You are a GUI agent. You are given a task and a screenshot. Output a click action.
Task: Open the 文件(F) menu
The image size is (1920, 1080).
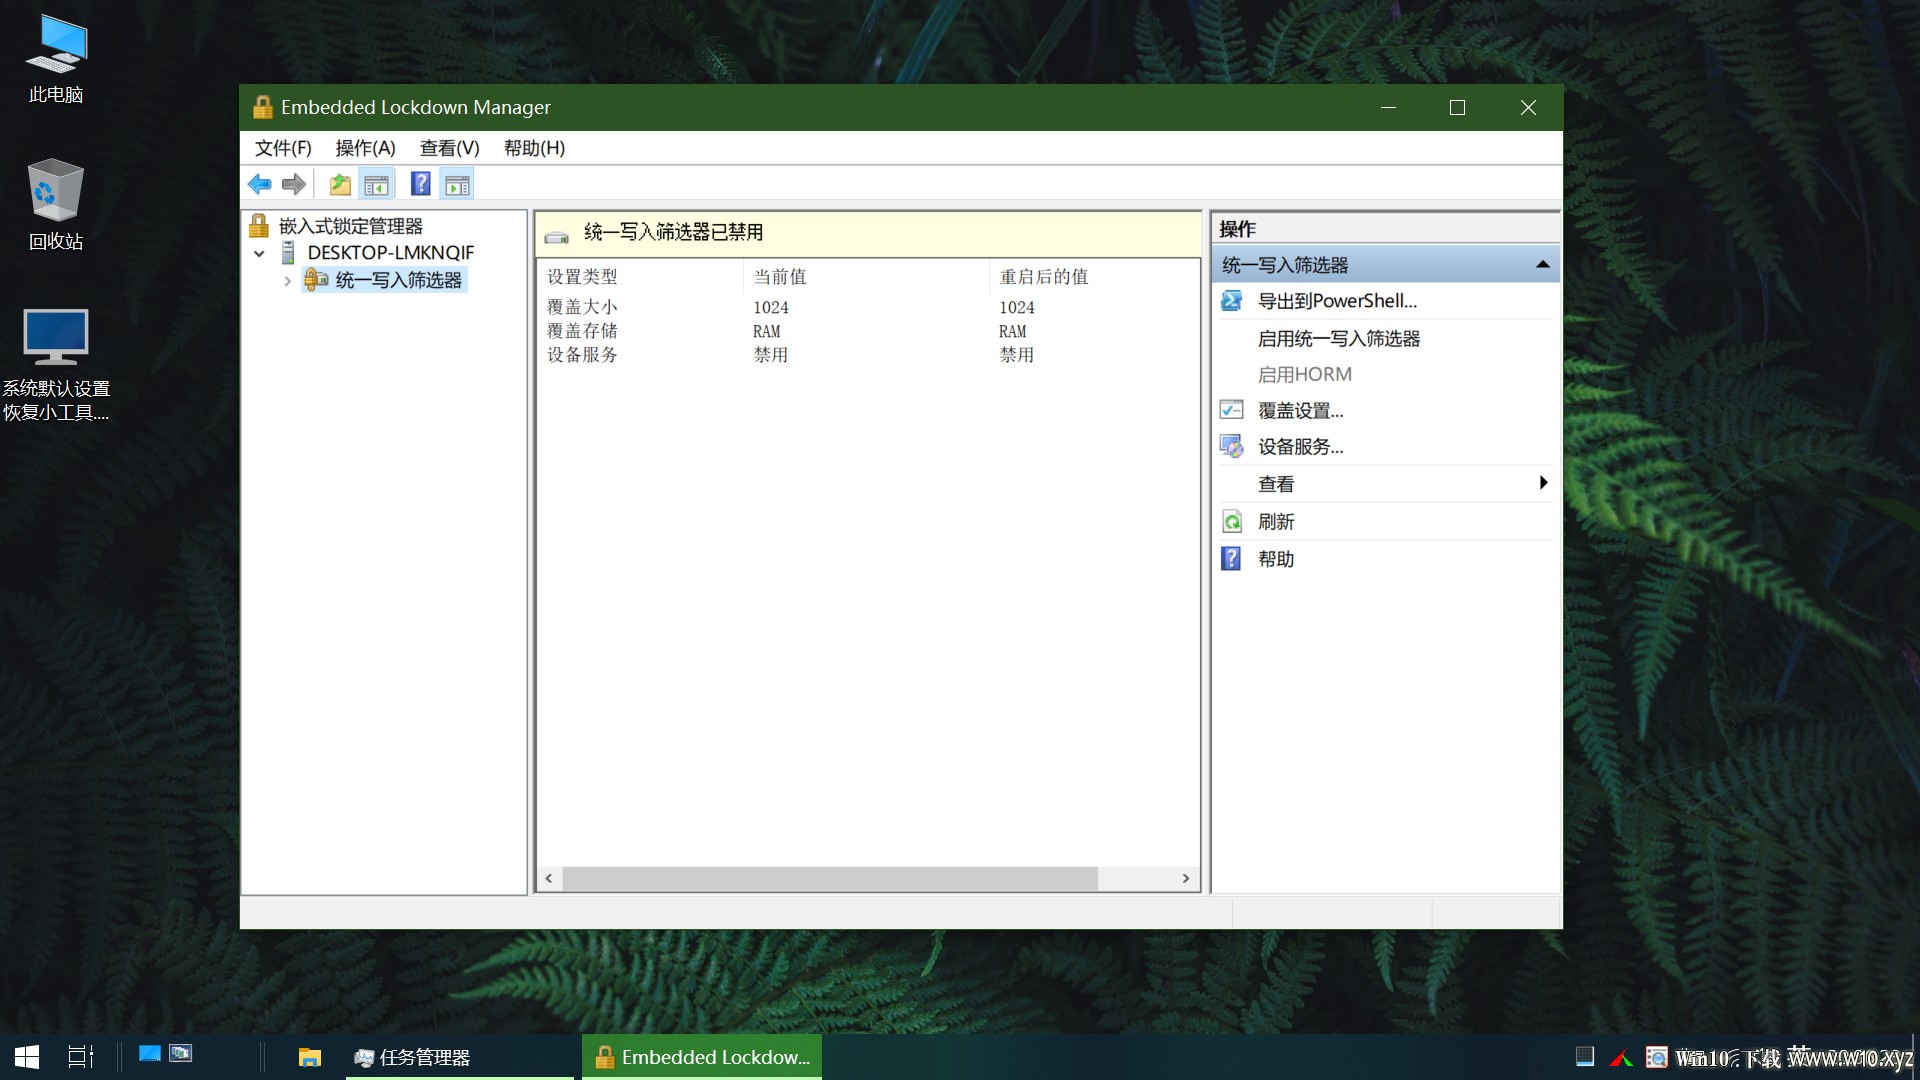point(283,148)
